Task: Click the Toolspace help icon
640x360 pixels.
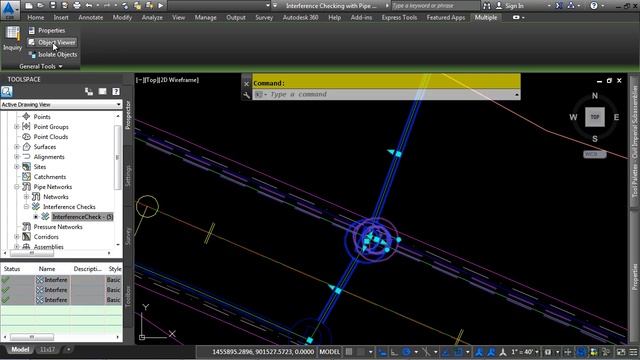Action: click(116, 91)
